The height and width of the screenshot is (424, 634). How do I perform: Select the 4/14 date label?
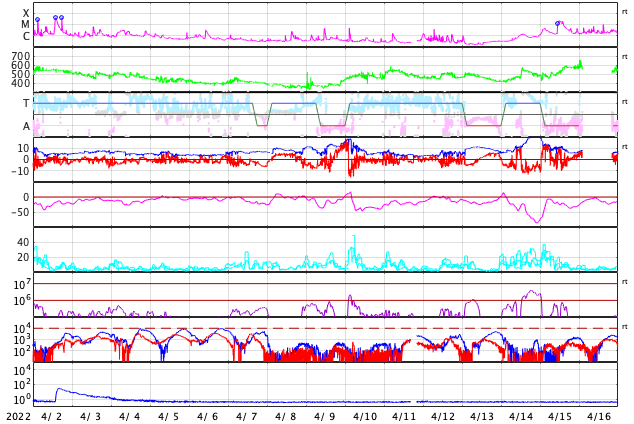[520, 416]
